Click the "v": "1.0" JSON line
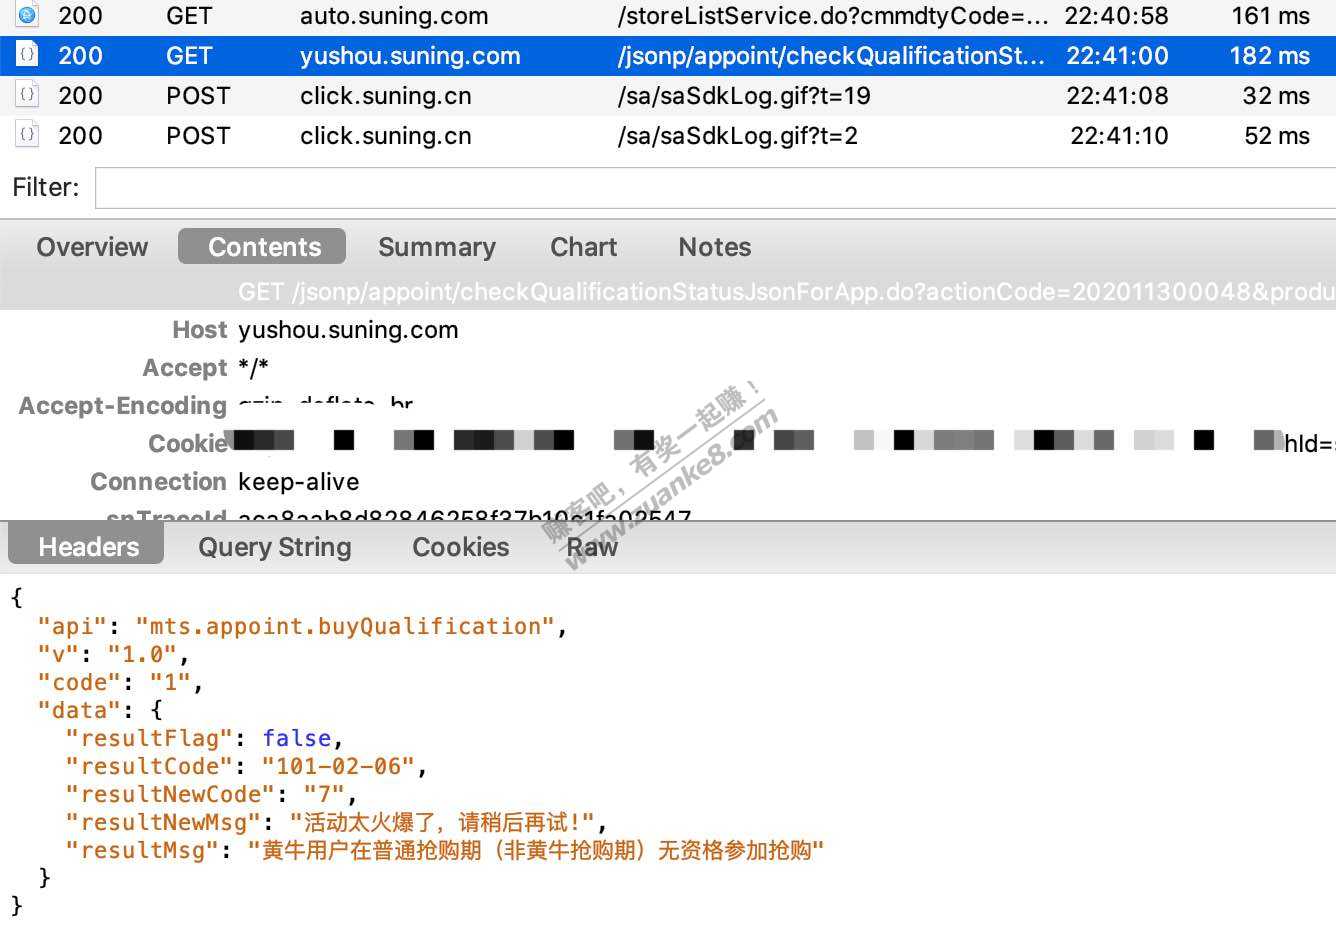 point(113,654)
